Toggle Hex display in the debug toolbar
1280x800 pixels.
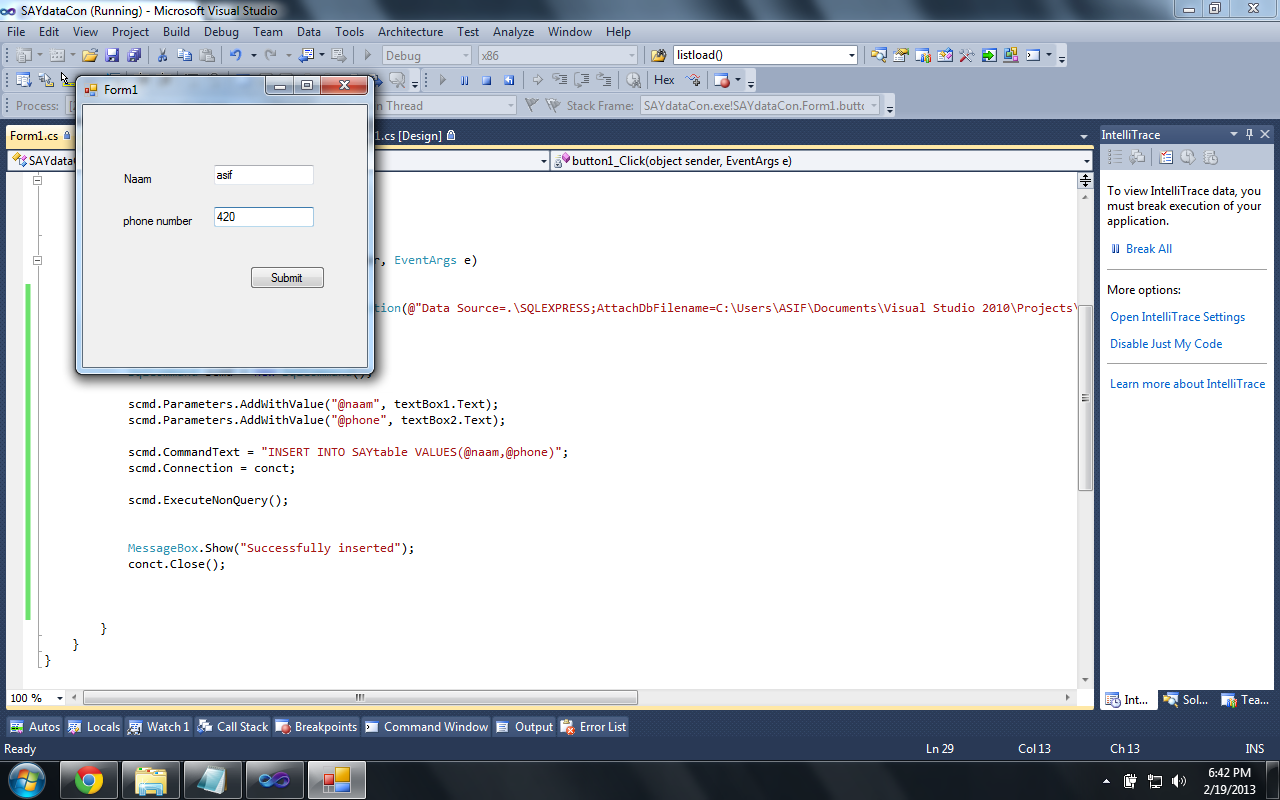(664, 80)
